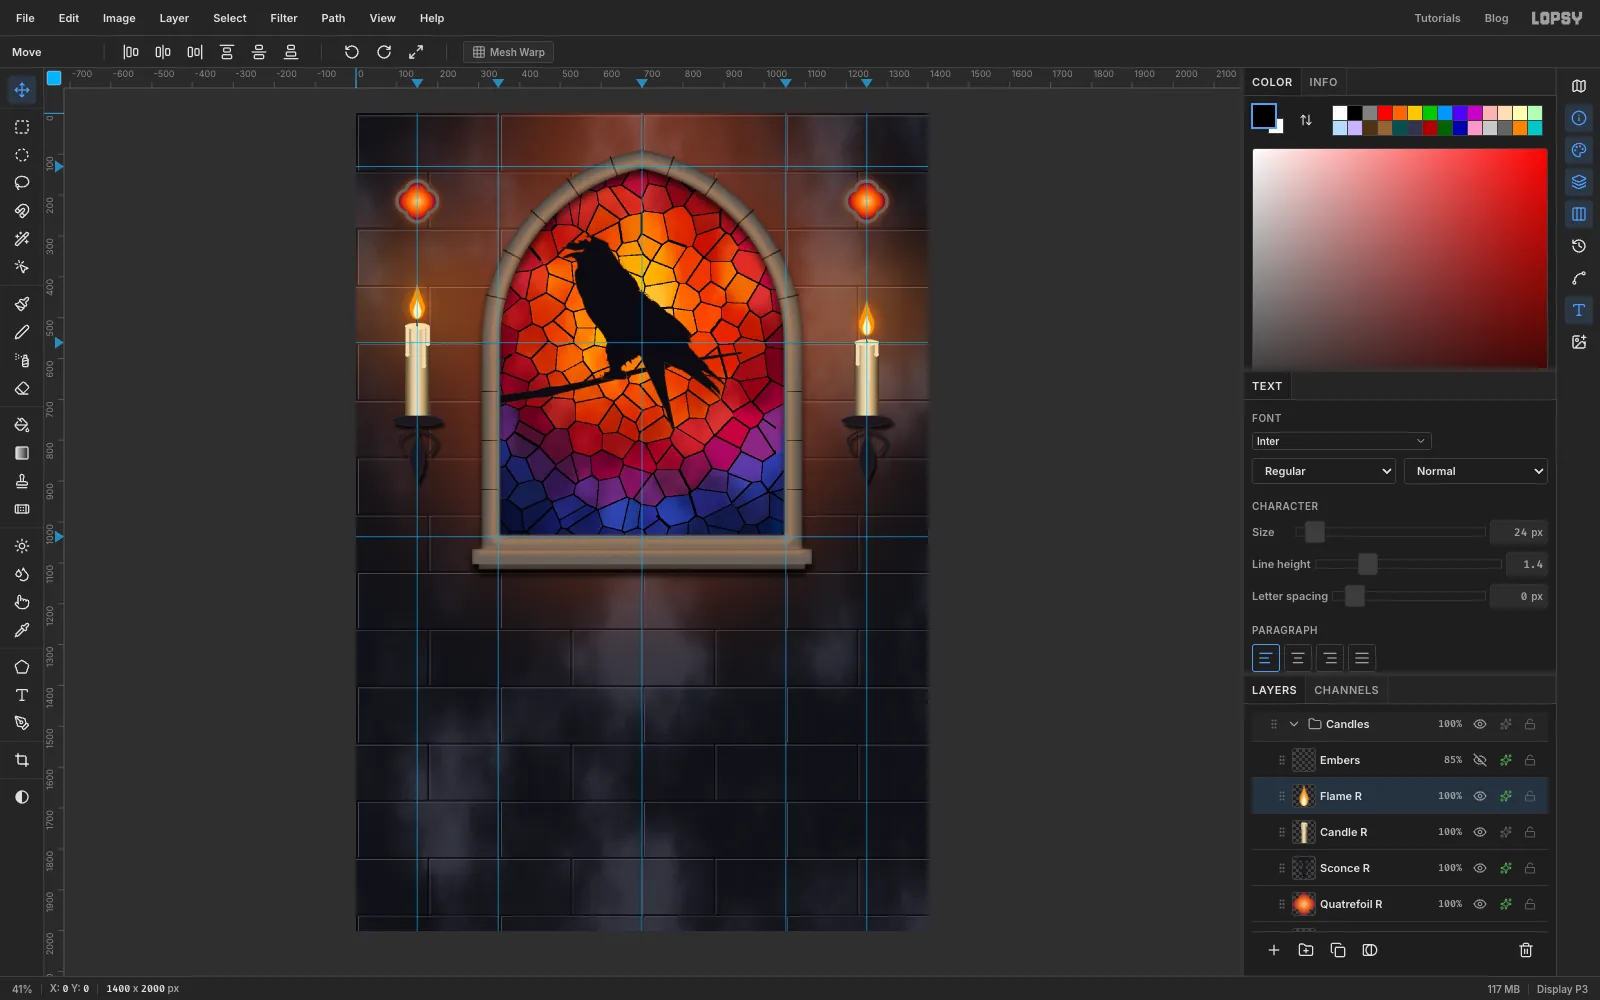Open the Regular font weight dropdown
Screen dimensions: 1600x1000
tap(1324, 471)
